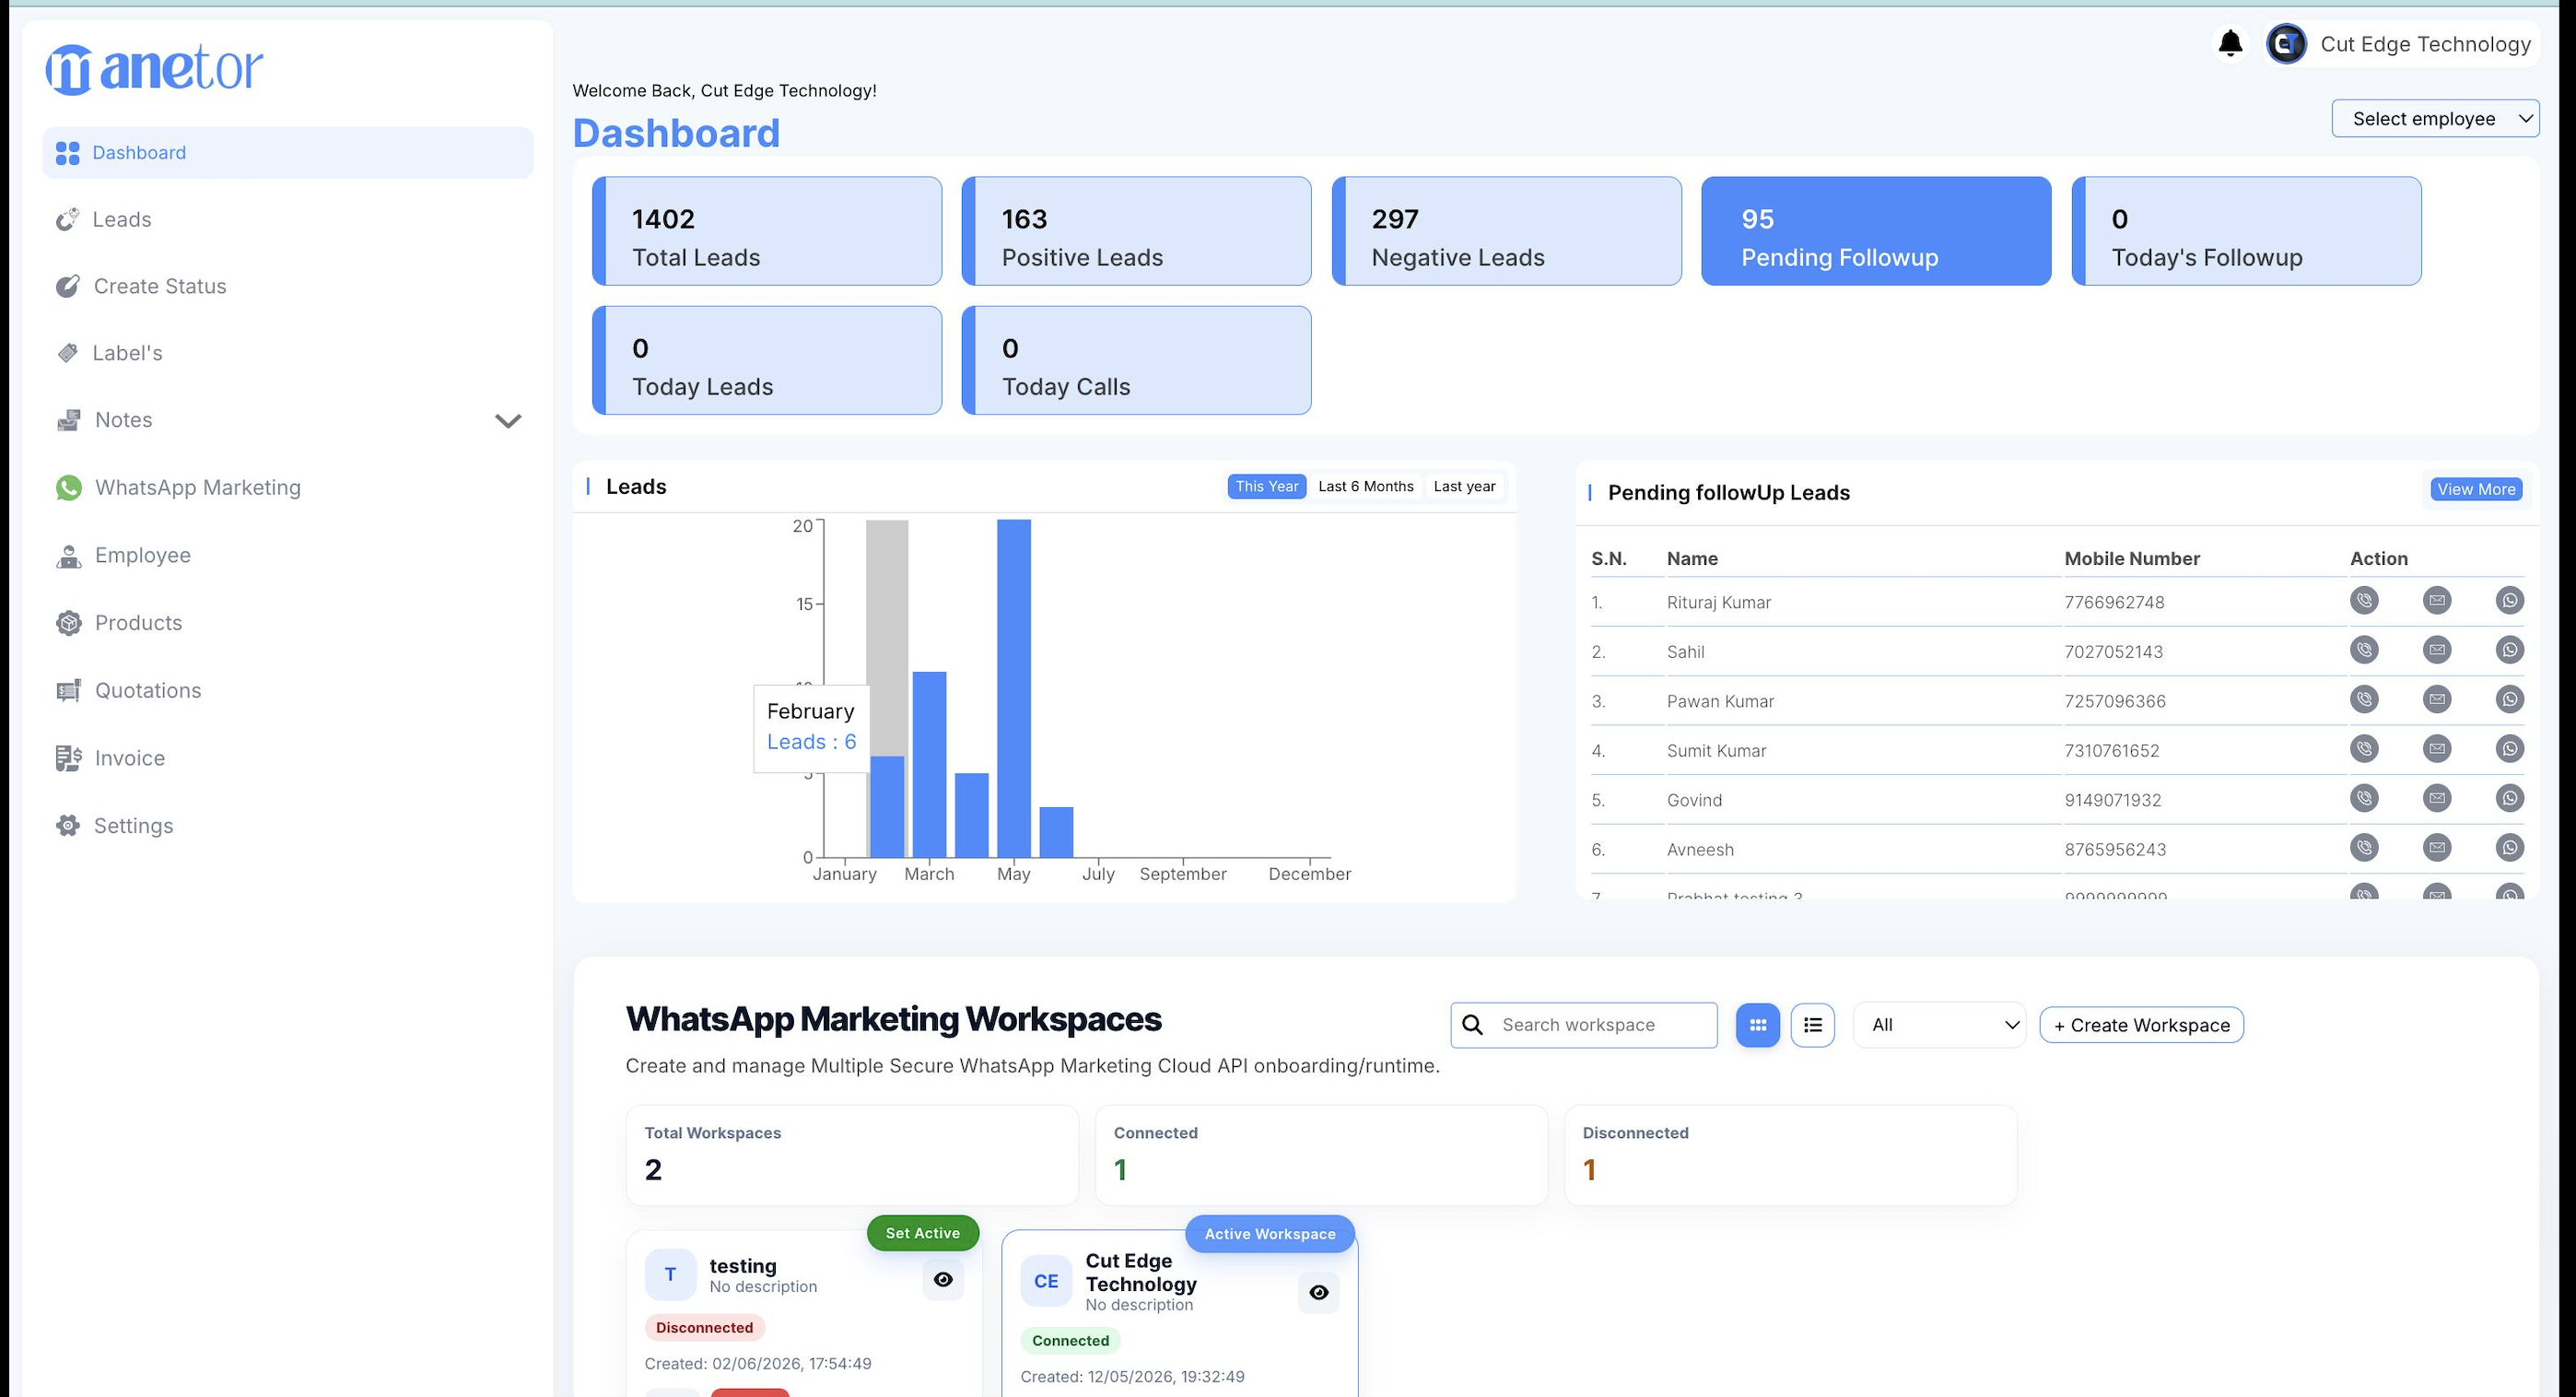Email Avneesh via mail icon
Viewport: 2576px width, 1397px height.
point(2437,848)
